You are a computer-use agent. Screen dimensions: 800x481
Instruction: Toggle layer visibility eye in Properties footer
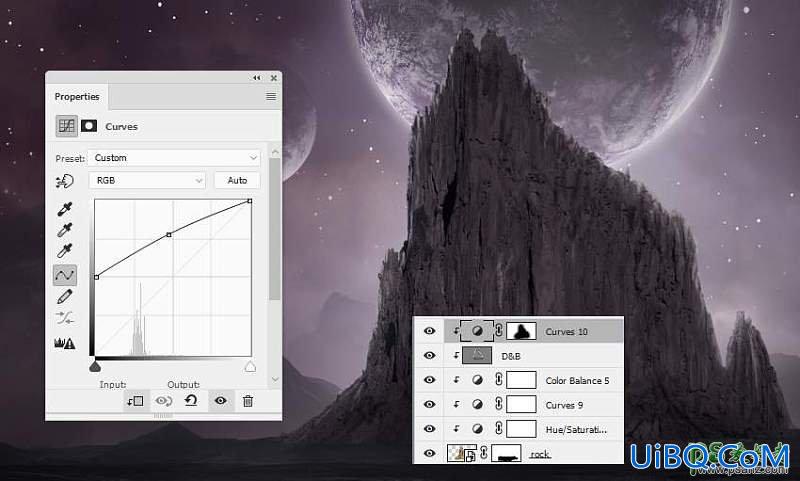[220, 401]
